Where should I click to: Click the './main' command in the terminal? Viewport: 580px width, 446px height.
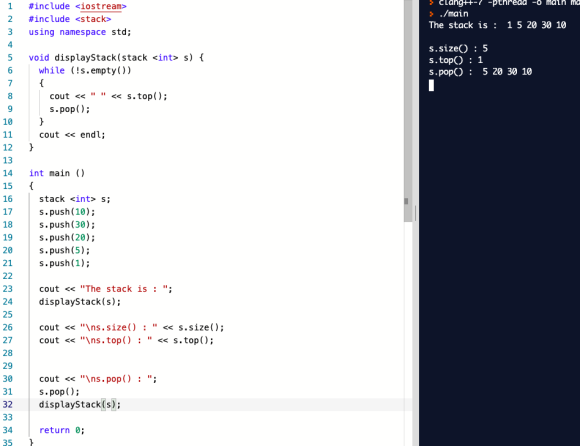coord(453,14)
